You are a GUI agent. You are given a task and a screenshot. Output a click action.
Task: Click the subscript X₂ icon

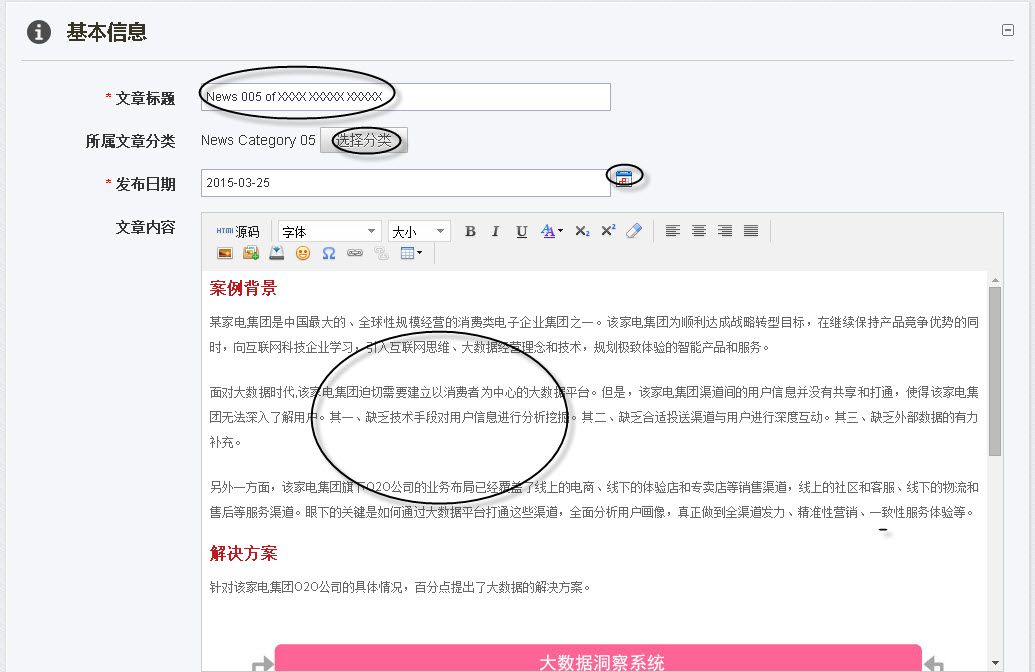582,231
